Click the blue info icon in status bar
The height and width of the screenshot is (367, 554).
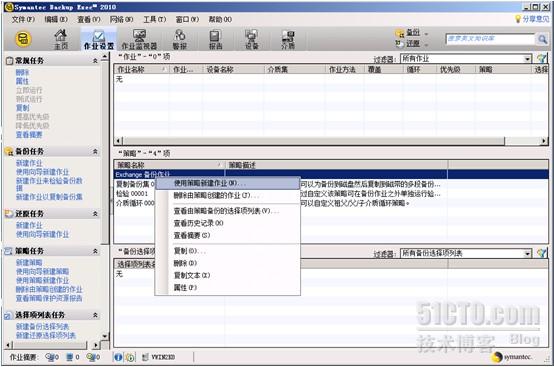118,357
